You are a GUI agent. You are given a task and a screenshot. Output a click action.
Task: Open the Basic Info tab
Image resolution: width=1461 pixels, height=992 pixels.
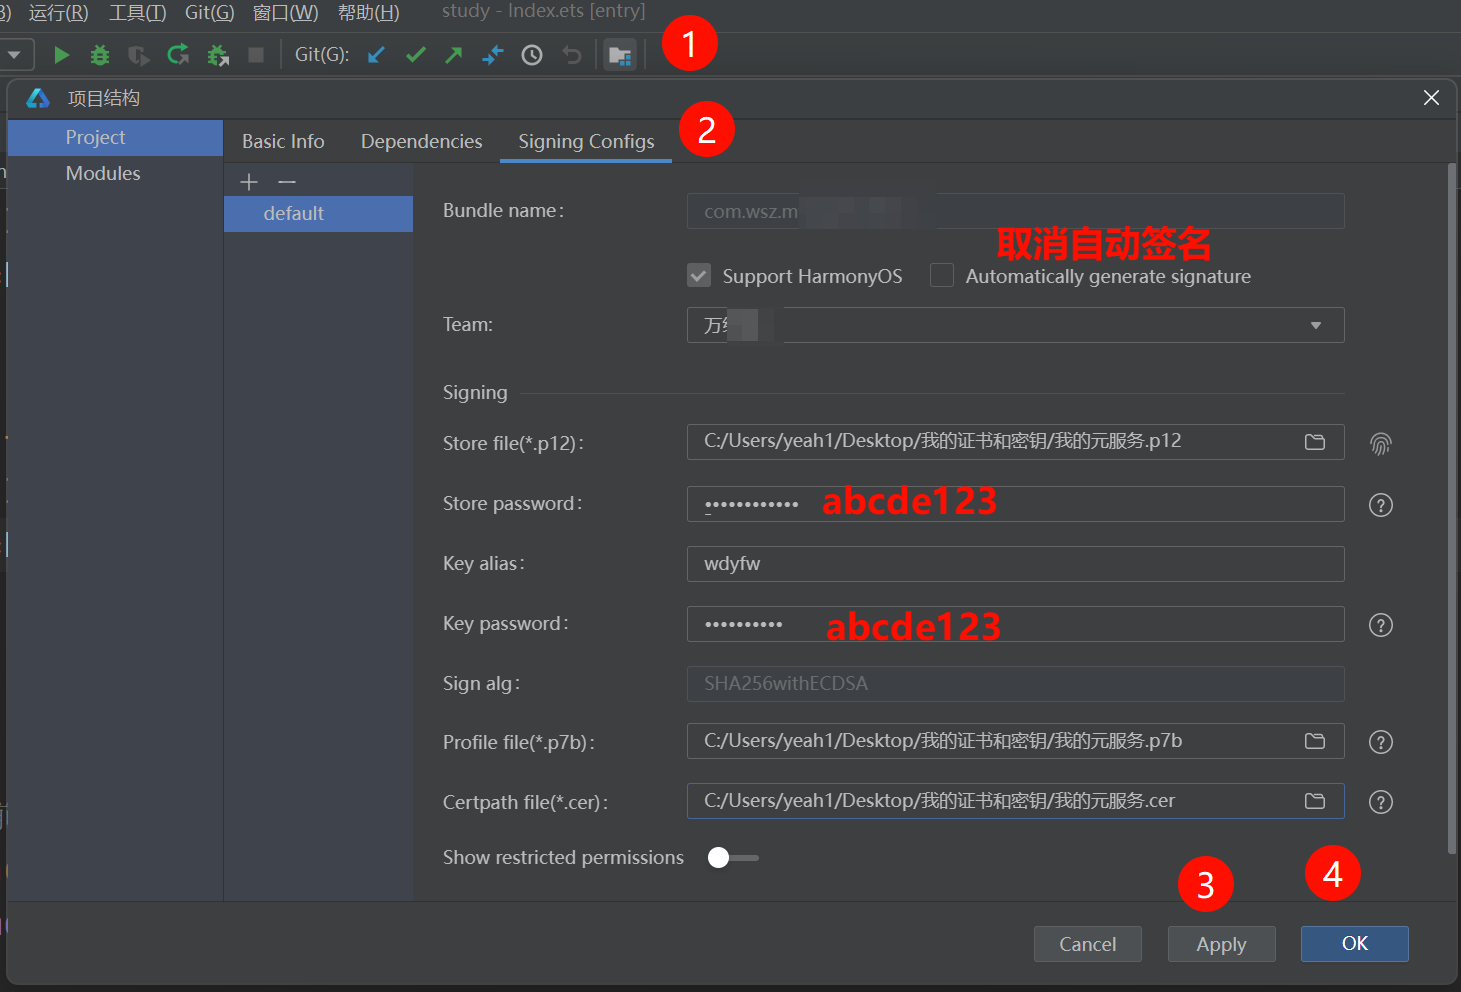[283, 142]
